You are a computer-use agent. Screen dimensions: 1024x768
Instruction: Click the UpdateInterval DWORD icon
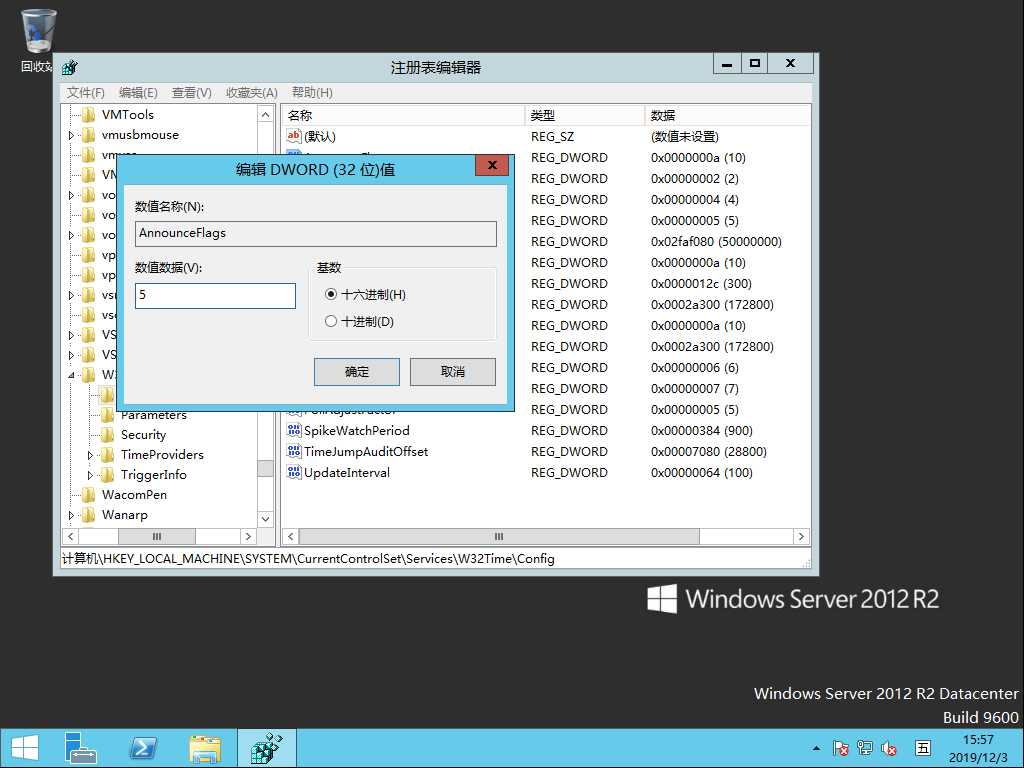click(294, 472)
